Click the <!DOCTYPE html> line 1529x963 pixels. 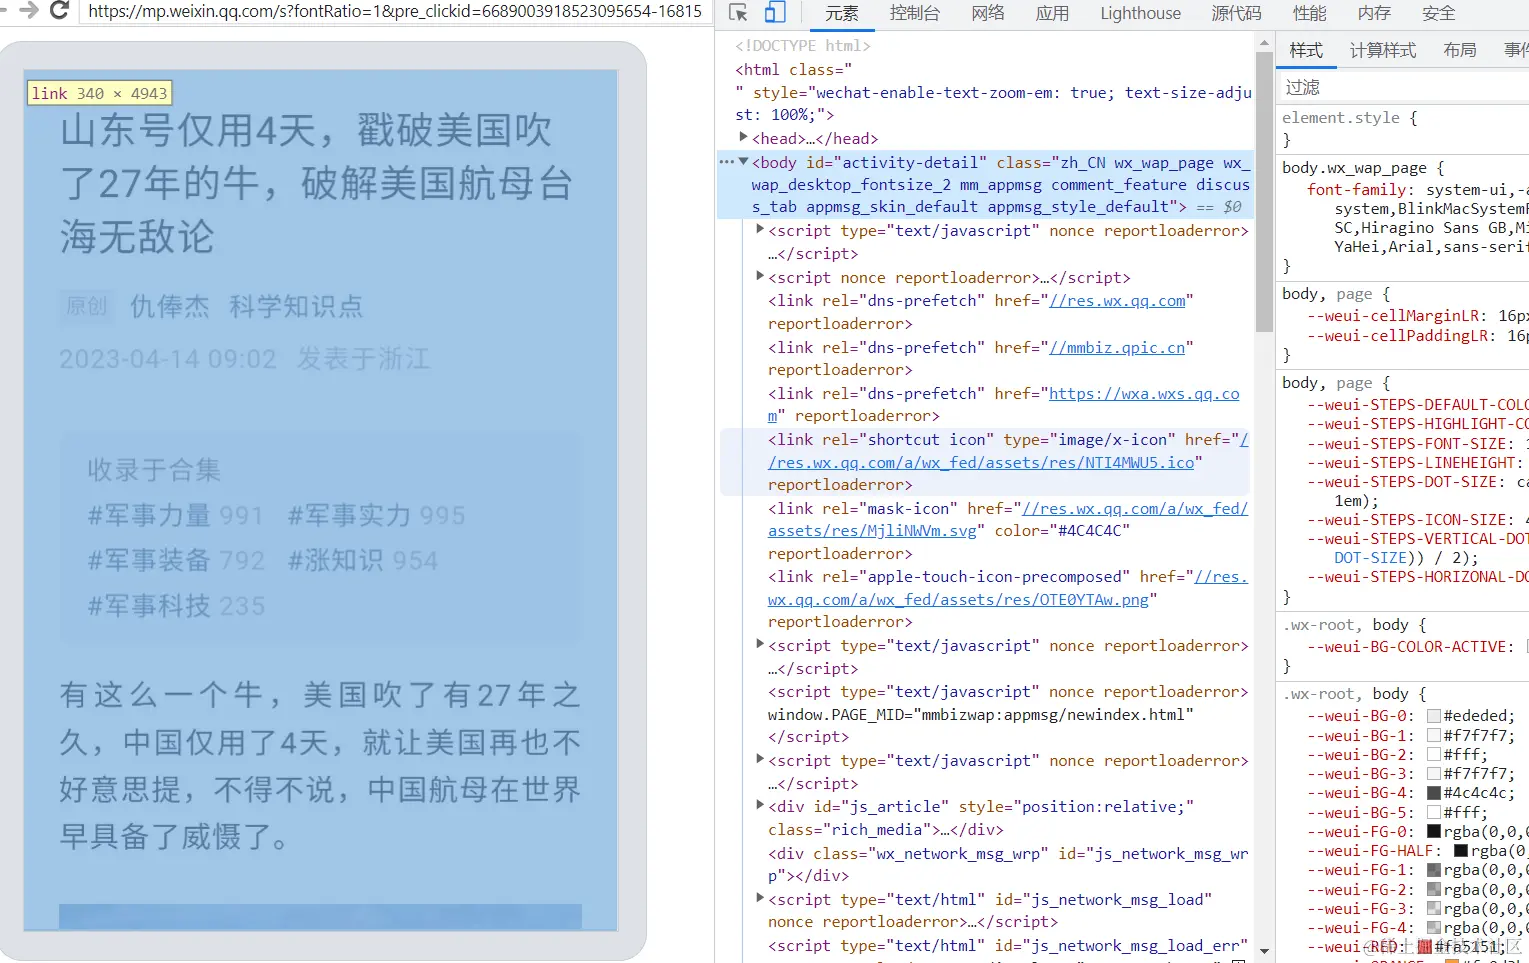click(x=803, y=46)
